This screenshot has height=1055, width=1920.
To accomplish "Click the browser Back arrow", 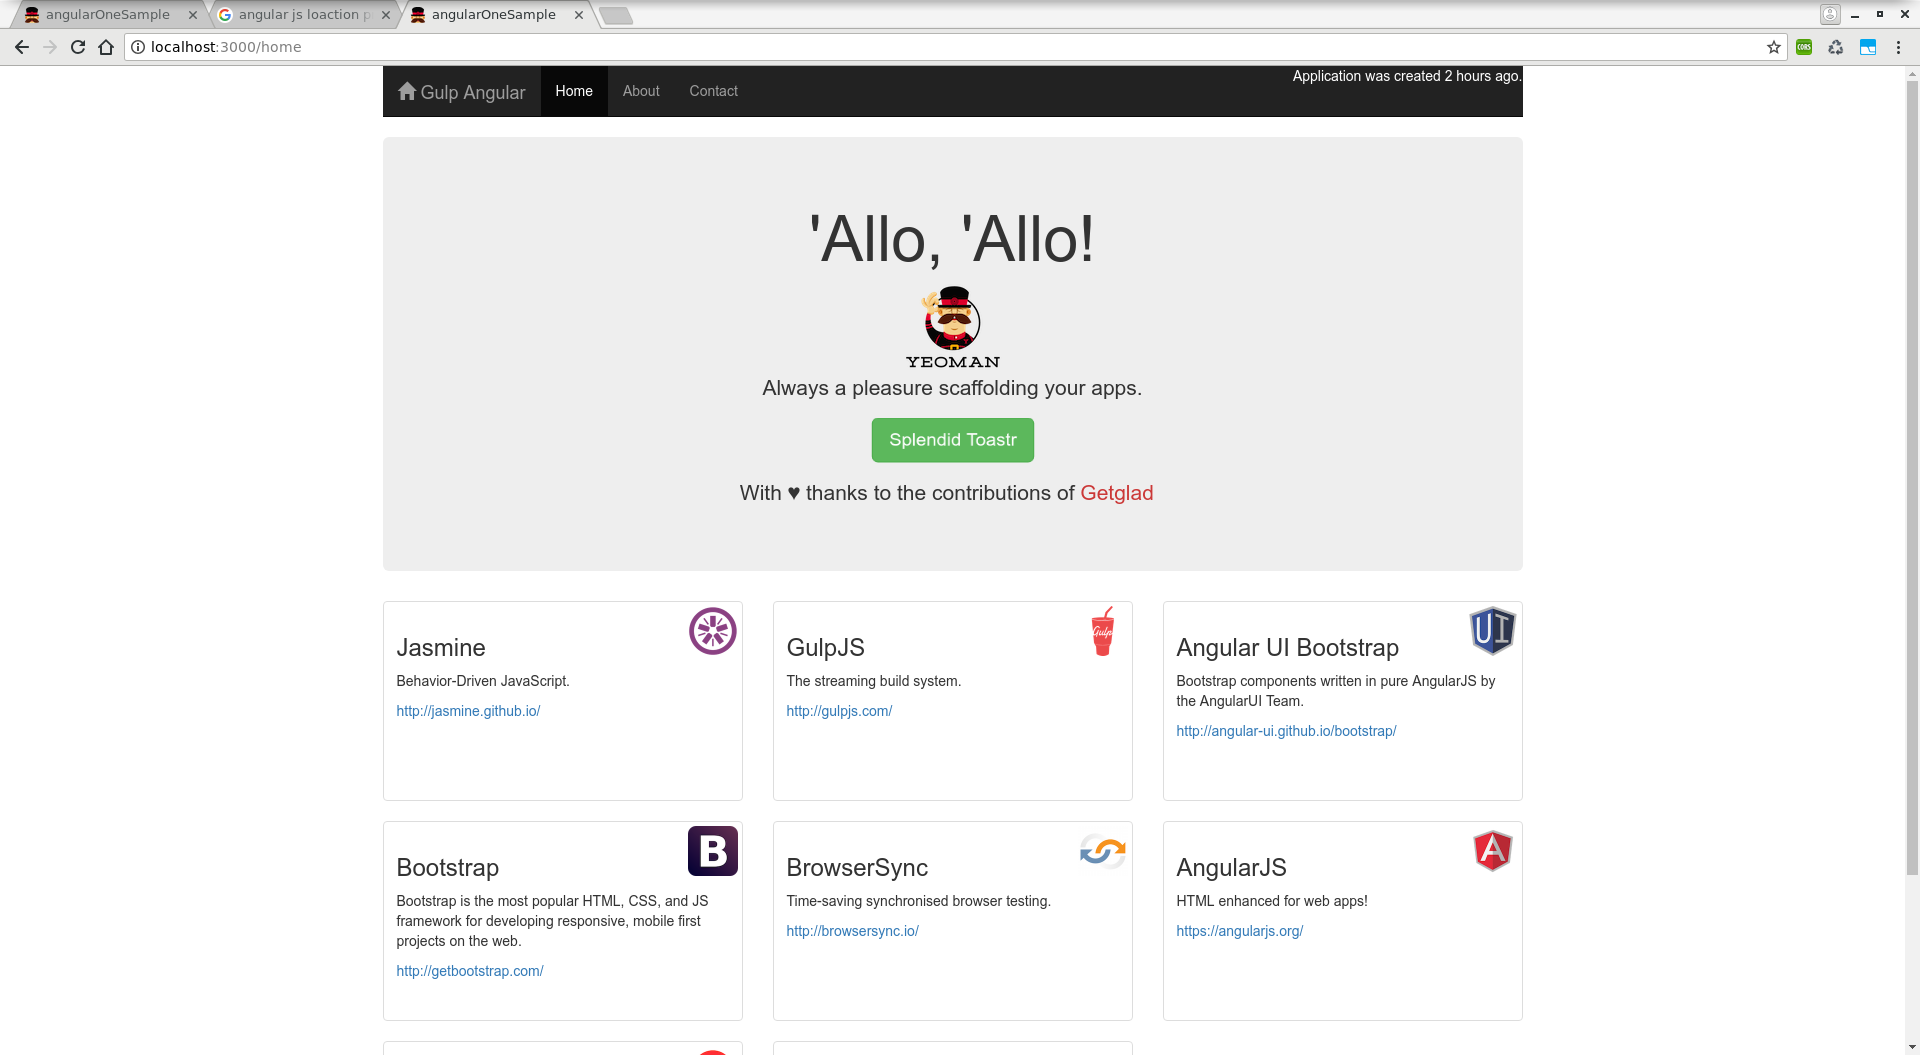I will coord(22,47).
